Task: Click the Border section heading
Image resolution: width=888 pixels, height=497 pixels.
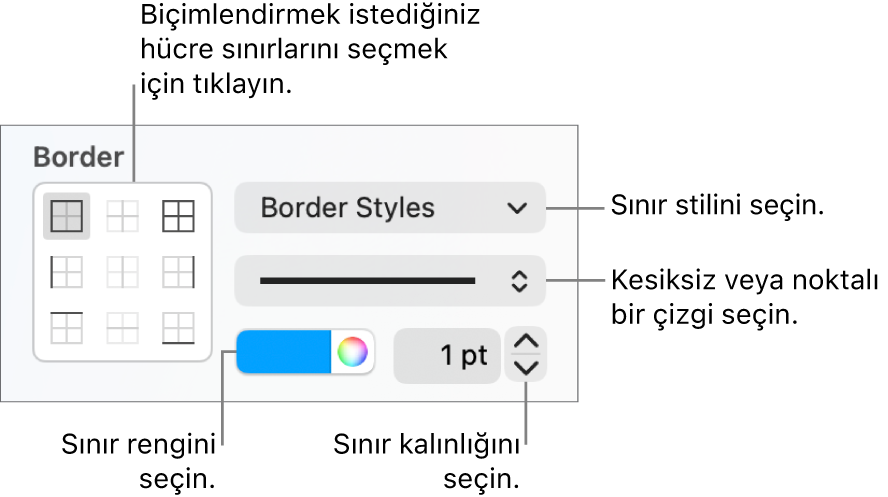Action: (79, 157)
